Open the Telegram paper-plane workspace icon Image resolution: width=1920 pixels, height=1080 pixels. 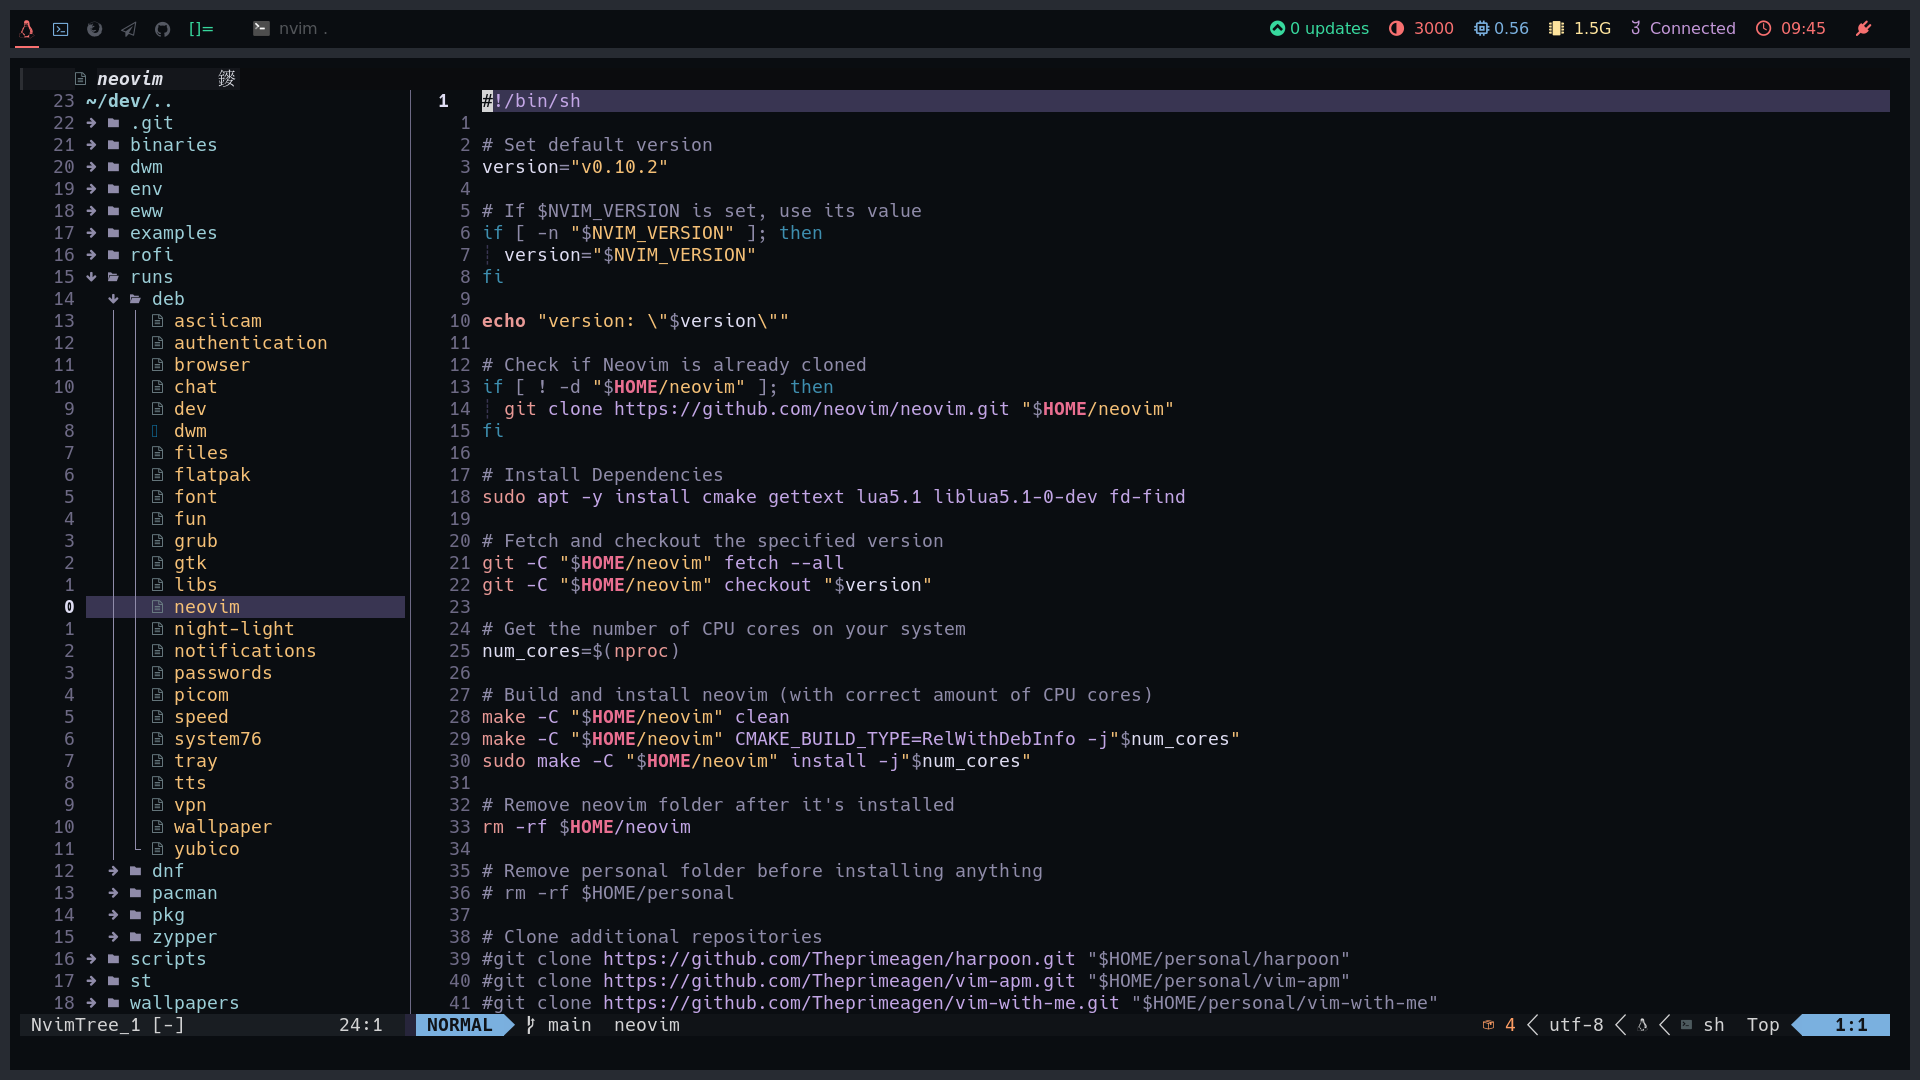(x=129, y=29)
